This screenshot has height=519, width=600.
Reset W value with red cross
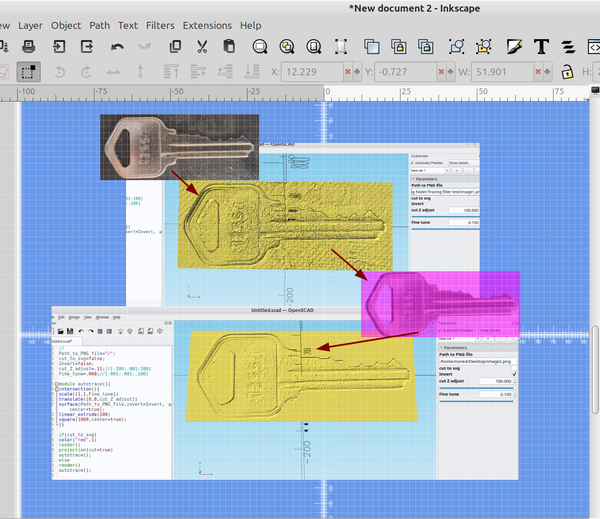pyautogui.click(x=538, y=72)
